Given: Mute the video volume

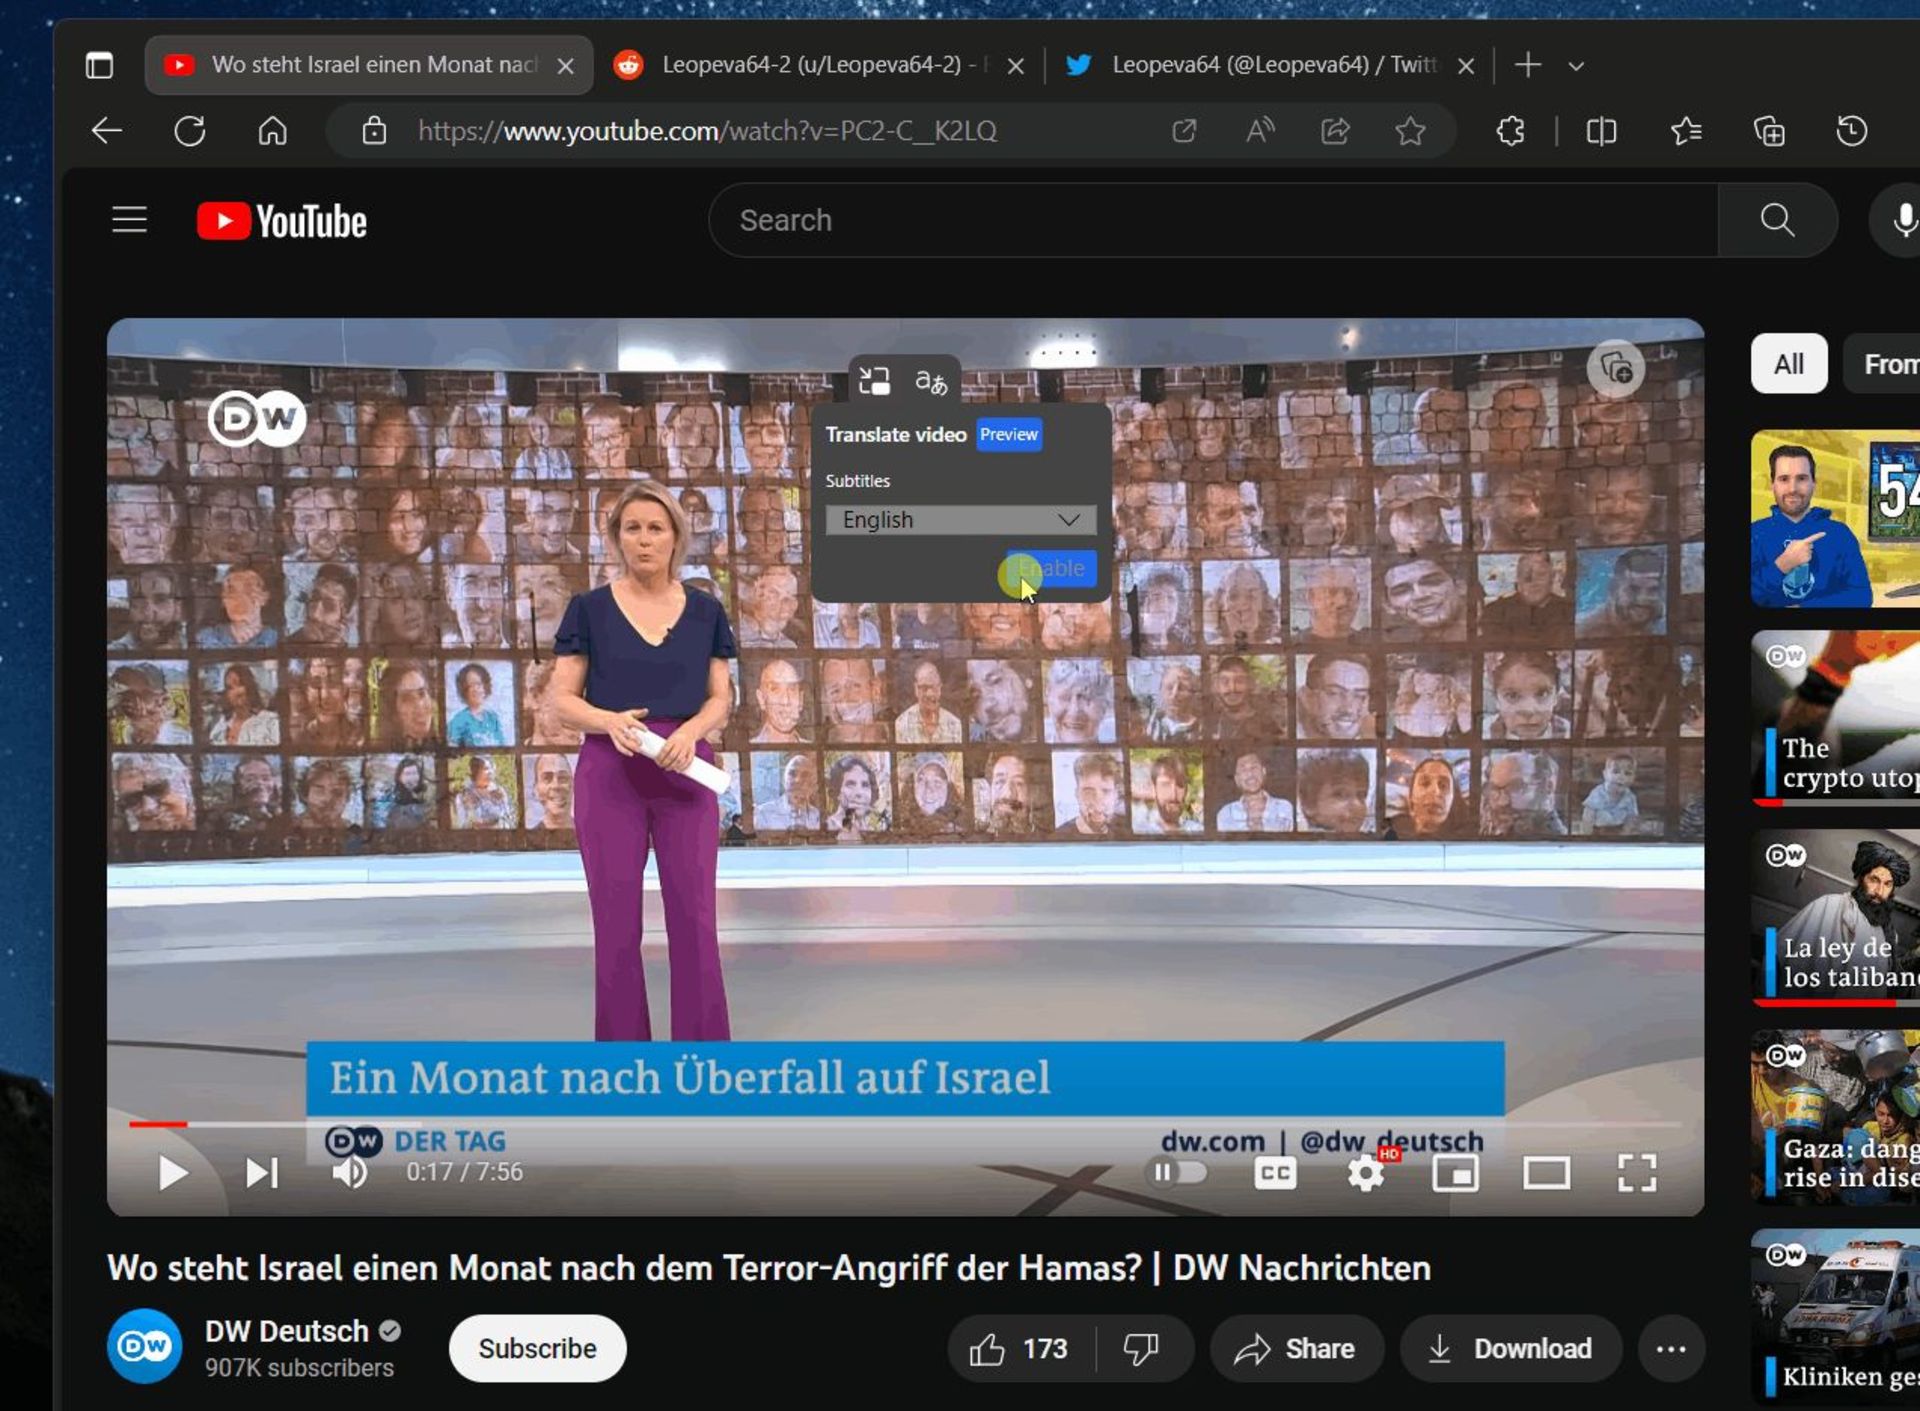Looking at the screenshot, I should point(350,1173).
